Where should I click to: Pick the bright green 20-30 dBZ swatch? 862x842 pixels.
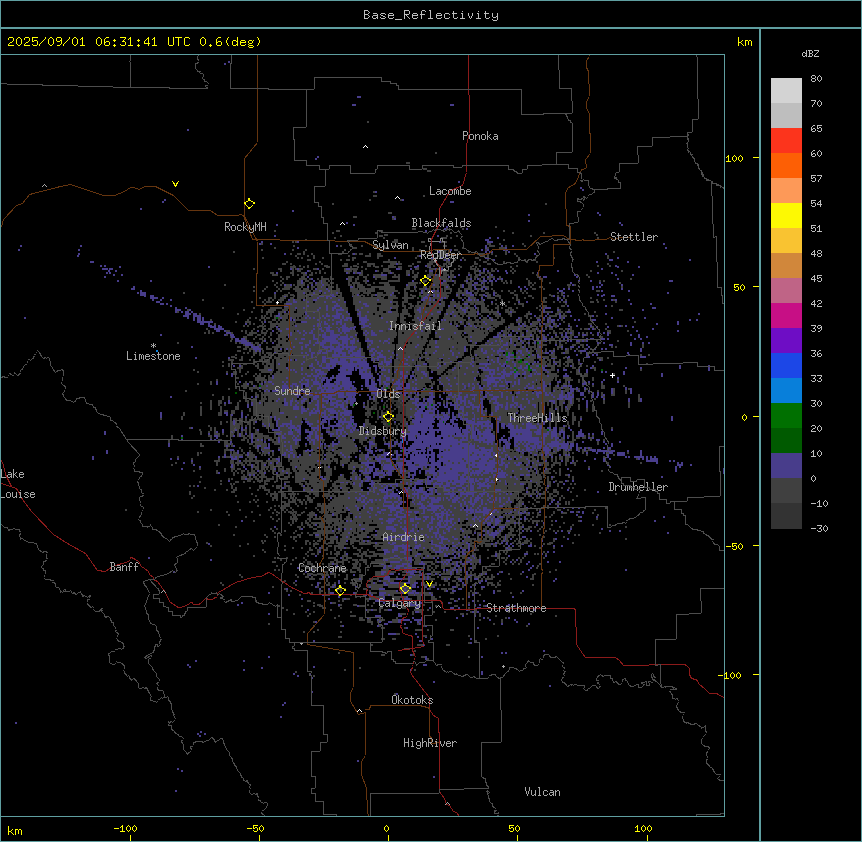tap(786, 416)
